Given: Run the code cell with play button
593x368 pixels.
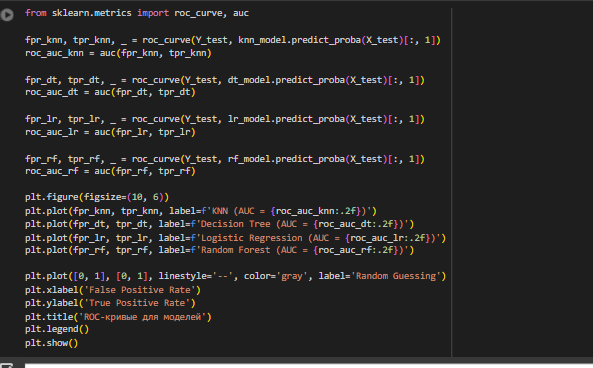Looking at the screenshot, I should [x=7, y=15].
